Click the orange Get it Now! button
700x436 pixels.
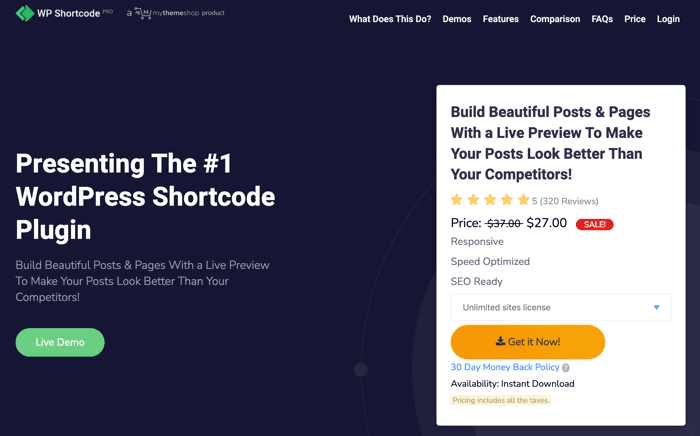coord(528,342)
